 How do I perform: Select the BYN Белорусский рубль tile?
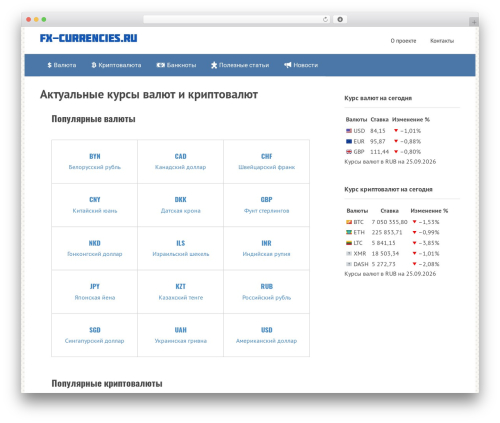coord(95,162)
